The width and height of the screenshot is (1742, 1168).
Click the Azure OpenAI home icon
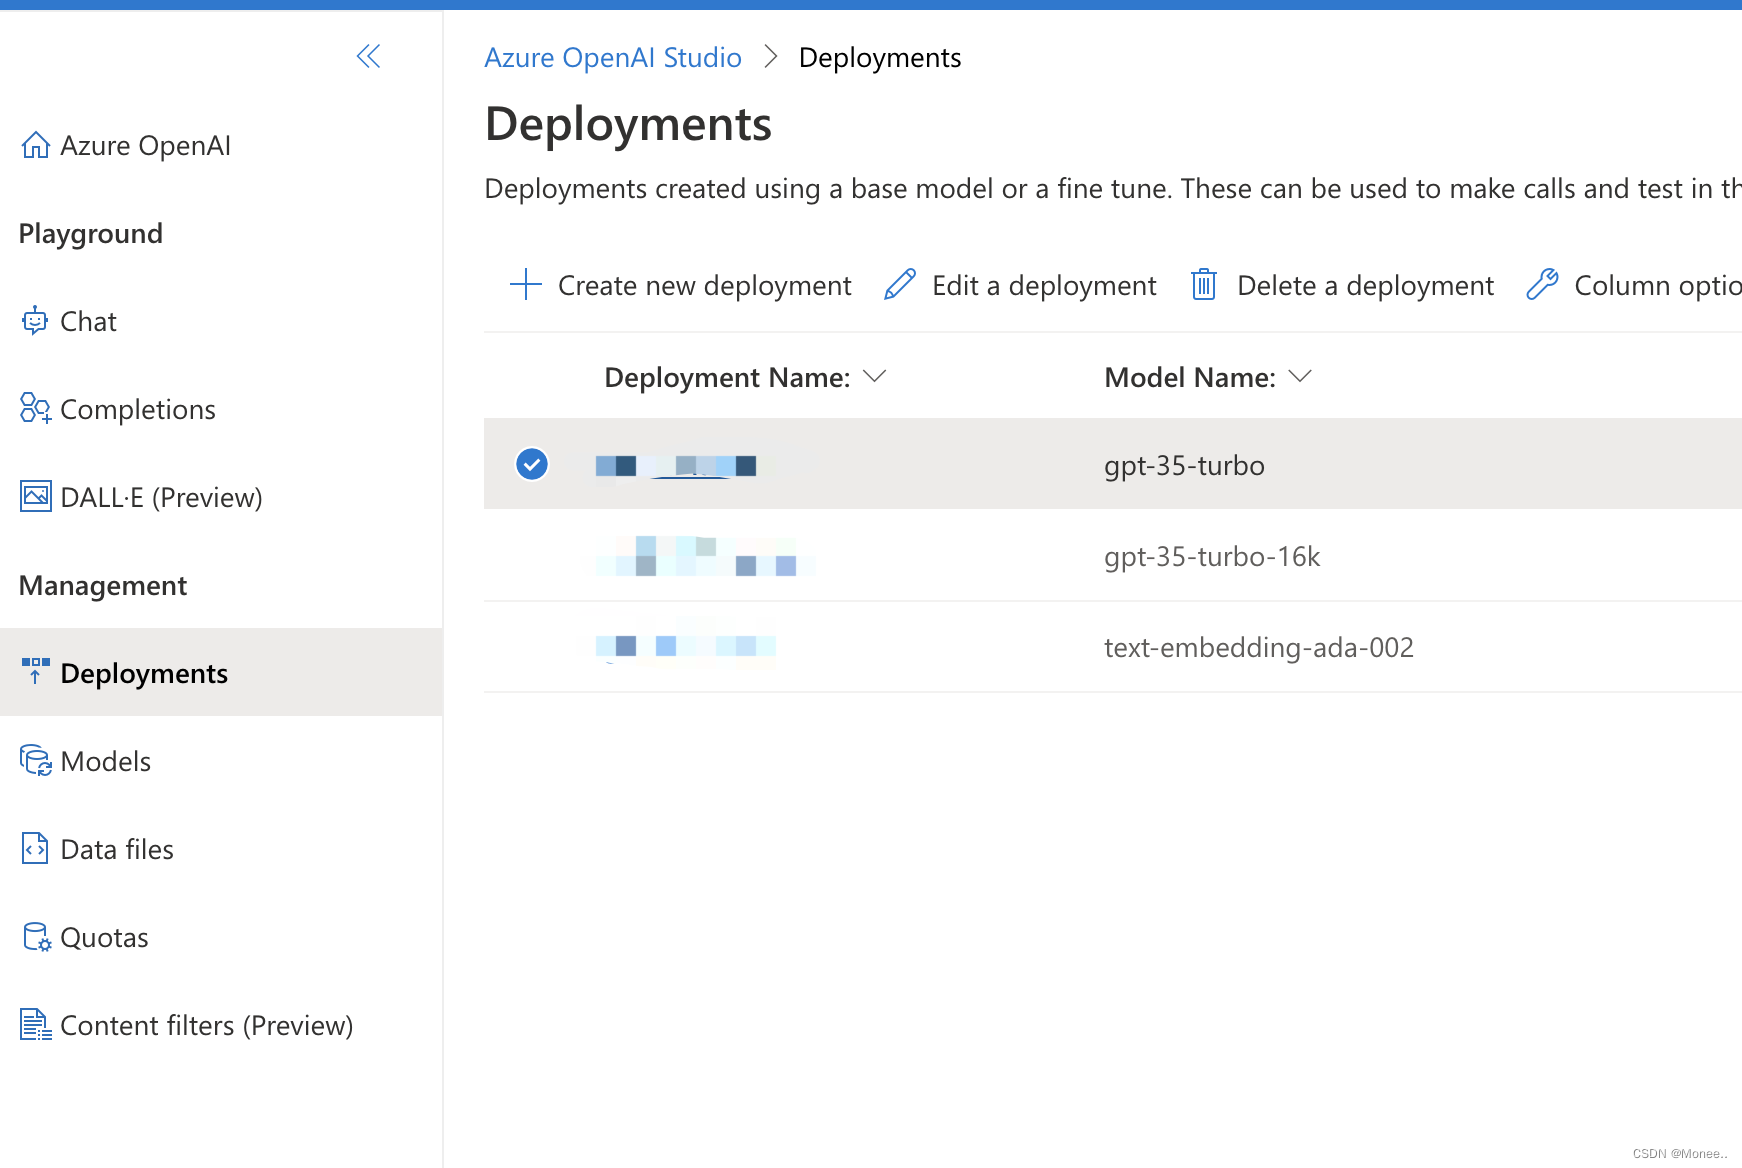click(36, 146)
